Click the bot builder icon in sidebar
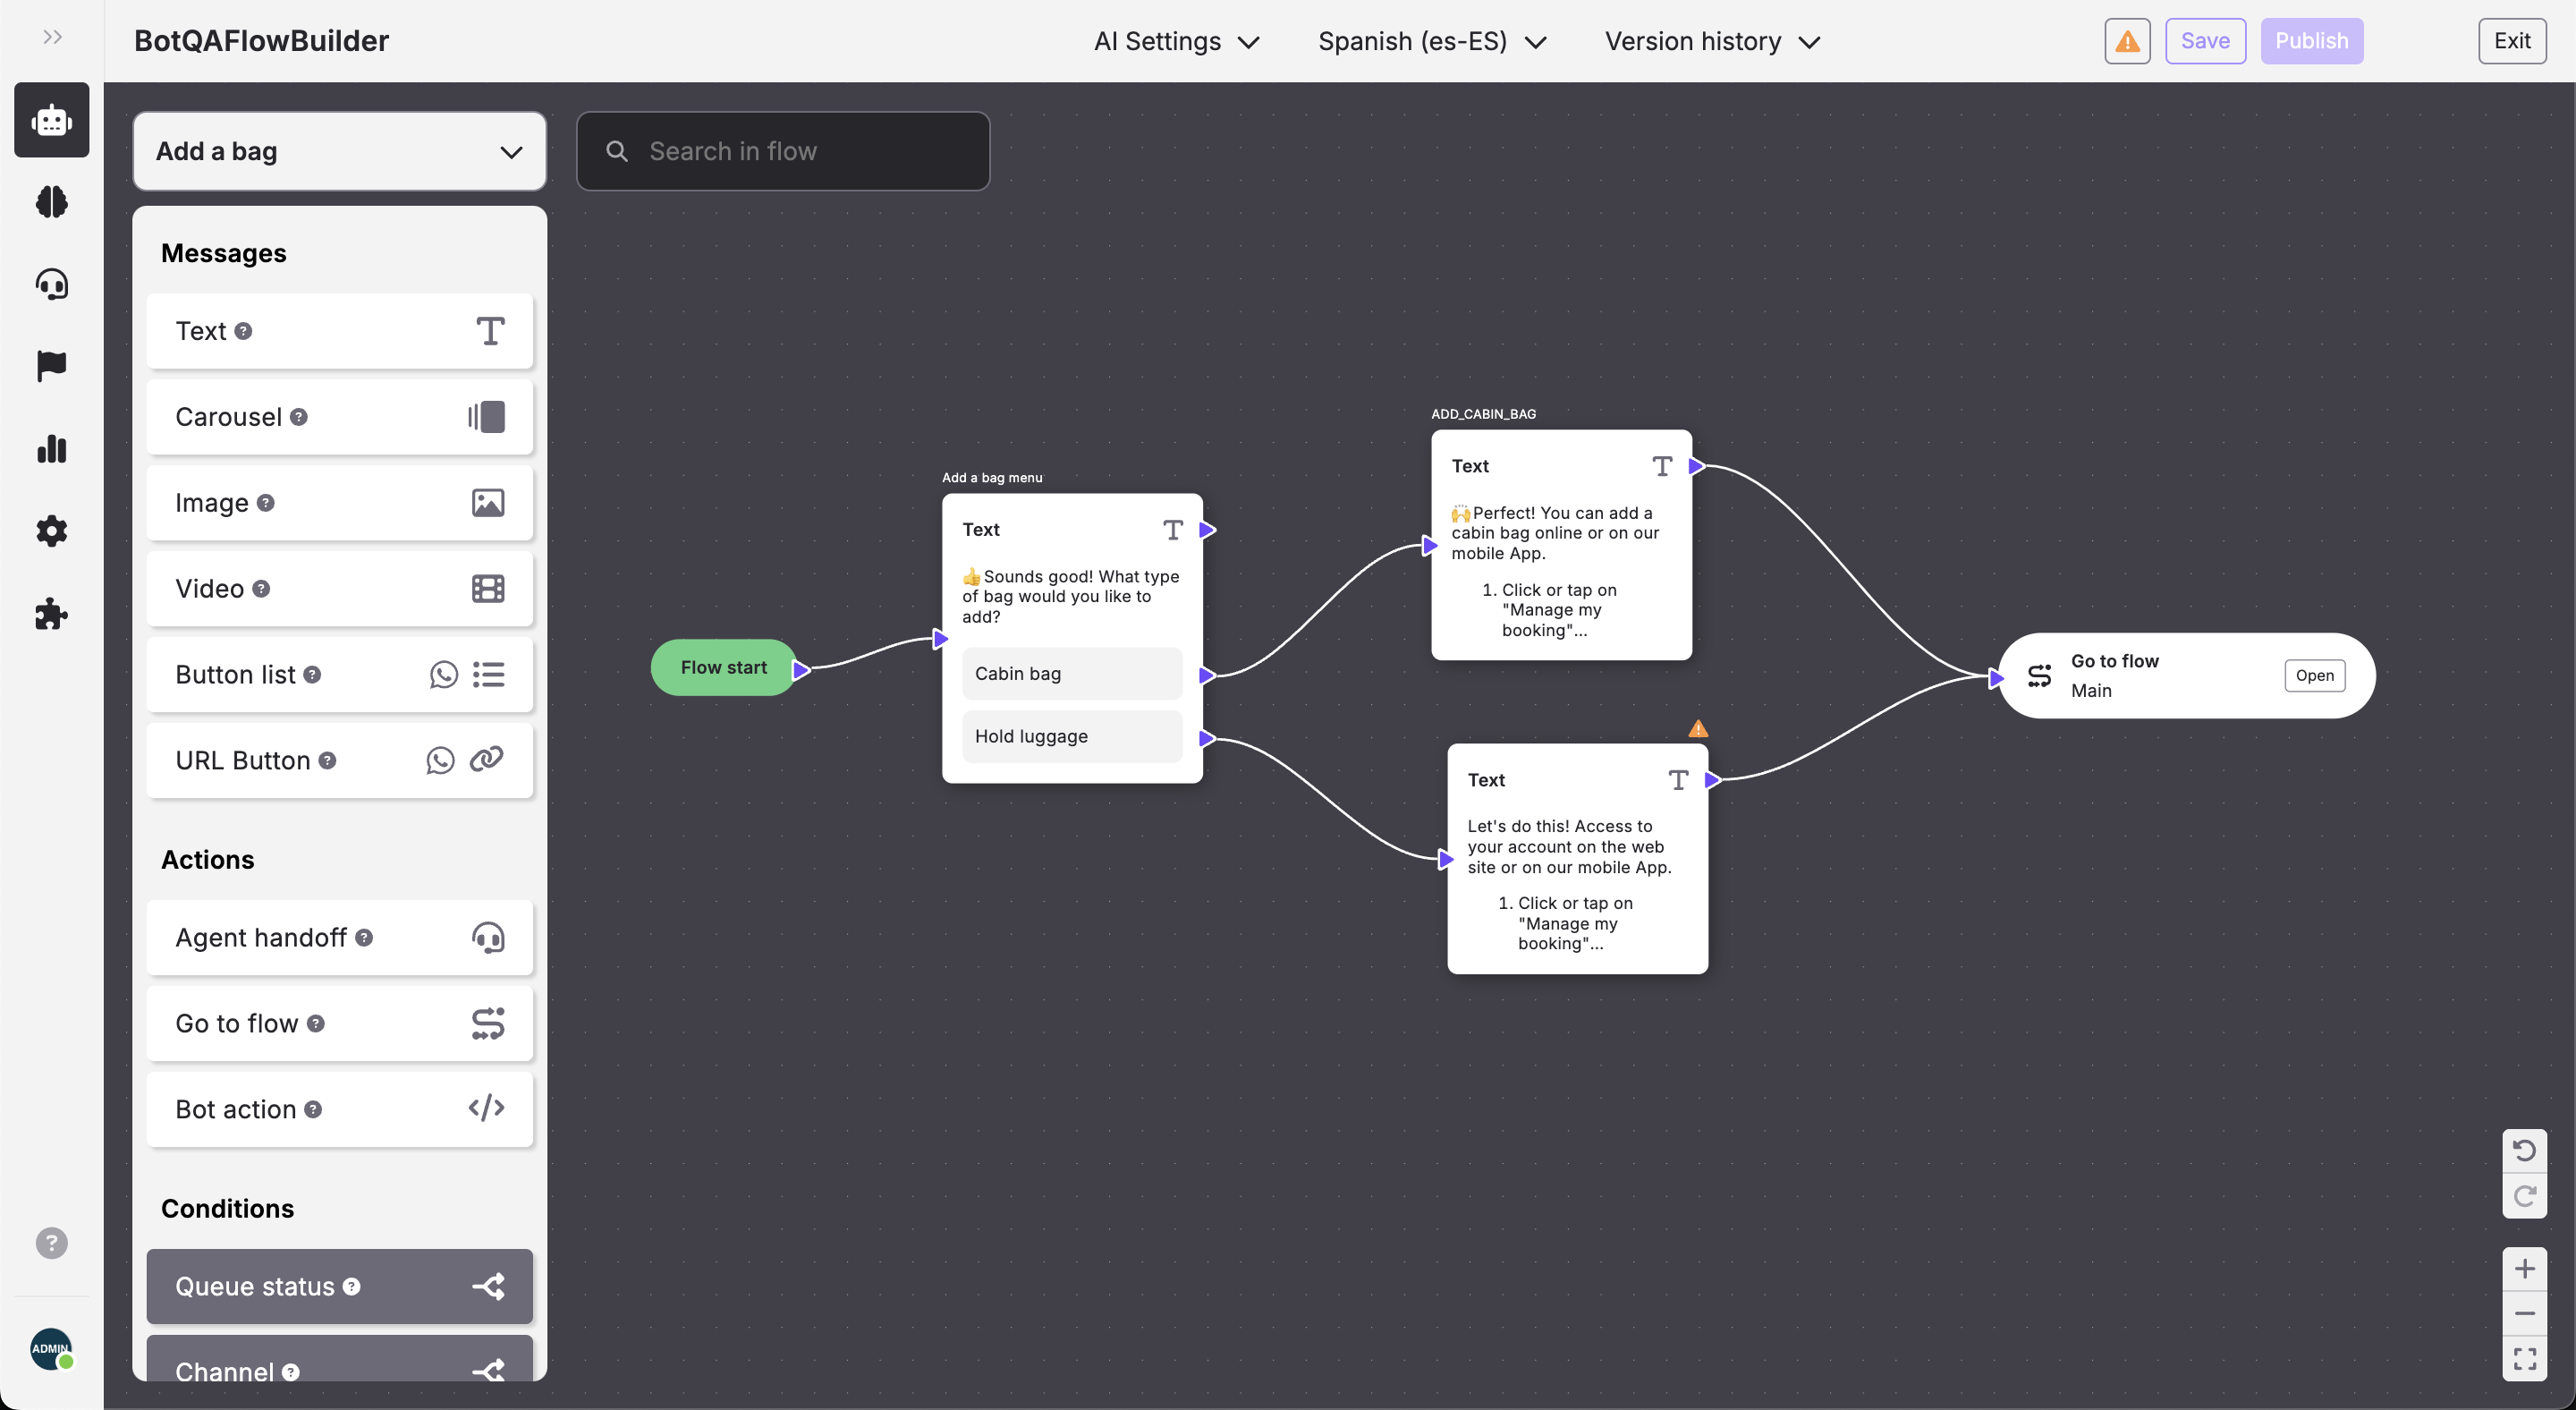This screenshot has width=2576, height=1410. coord(51,120)
